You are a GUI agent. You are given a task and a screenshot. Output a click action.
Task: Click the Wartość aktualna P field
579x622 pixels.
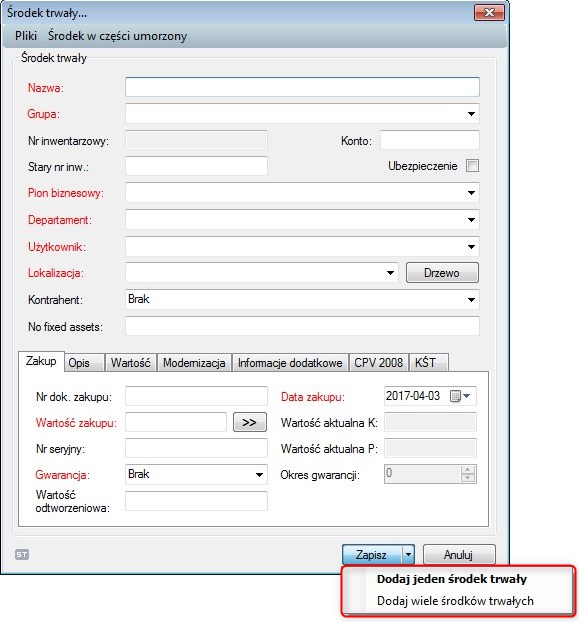coord(430,448)
